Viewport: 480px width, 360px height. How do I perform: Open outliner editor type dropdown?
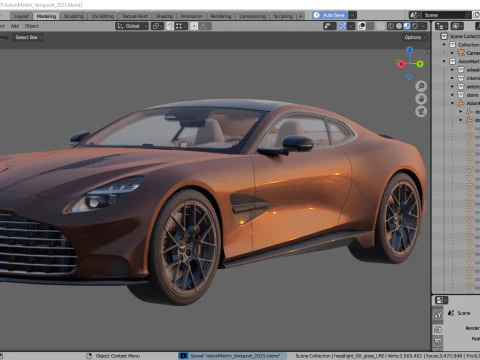click(442, 26)
